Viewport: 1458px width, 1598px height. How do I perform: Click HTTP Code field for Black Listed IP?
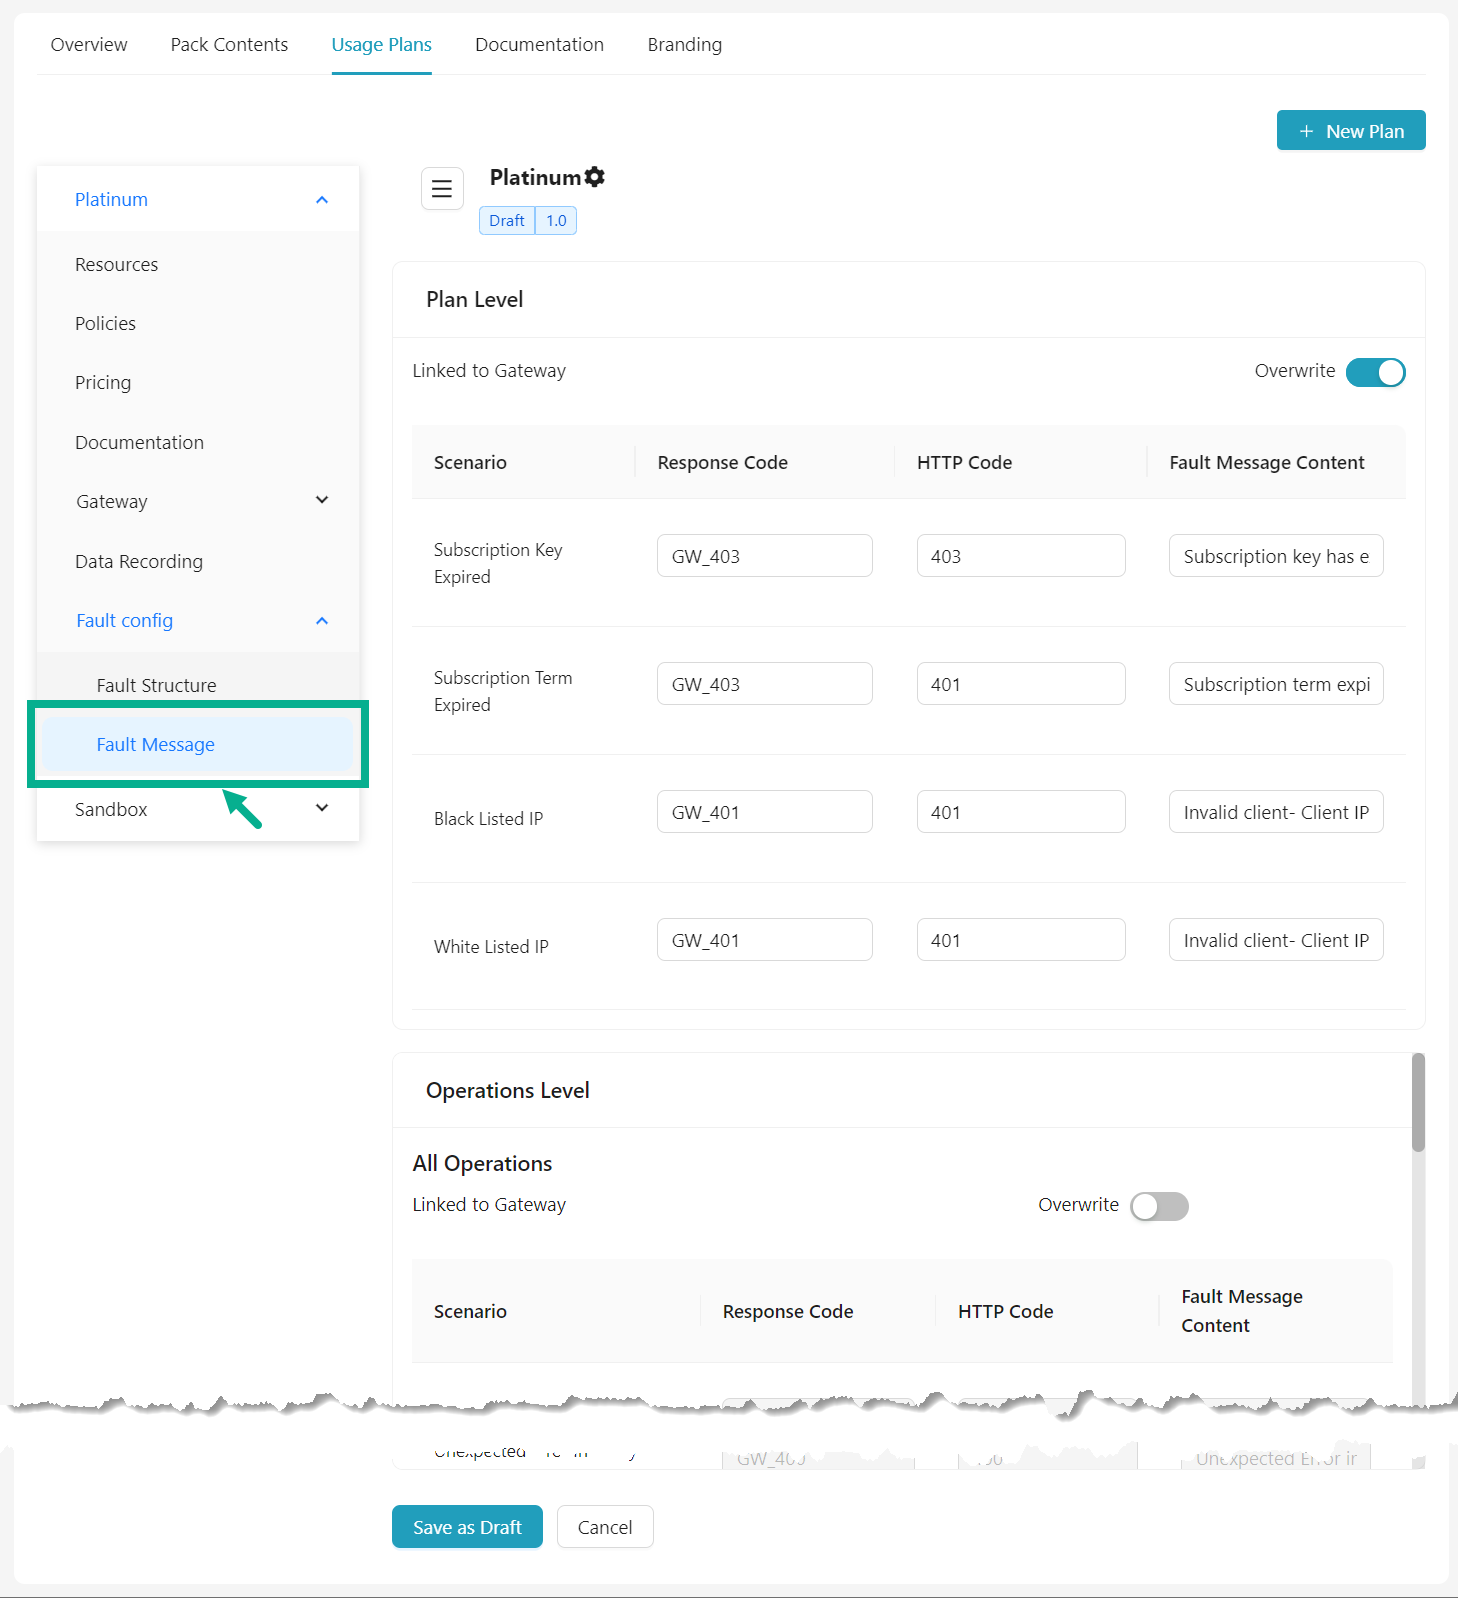point(1020,812)
